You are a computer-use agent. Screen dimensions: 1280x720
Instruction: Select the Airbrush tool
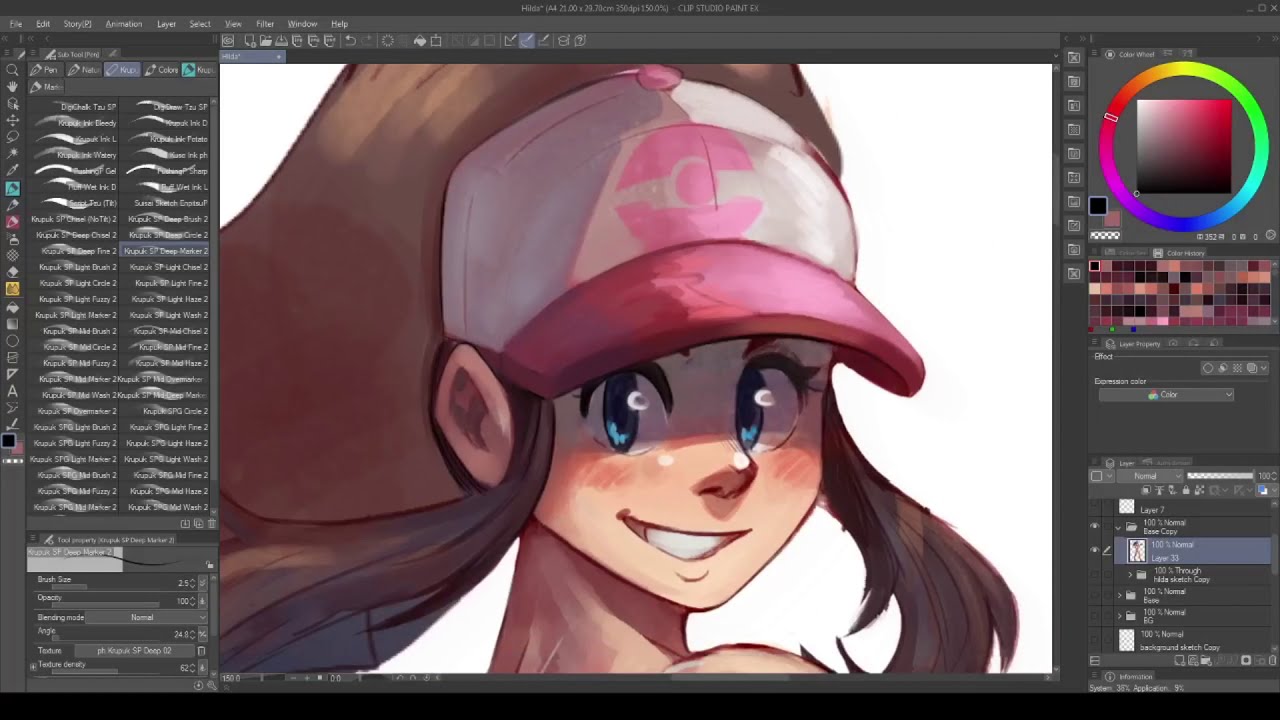(x=12, y=239)
